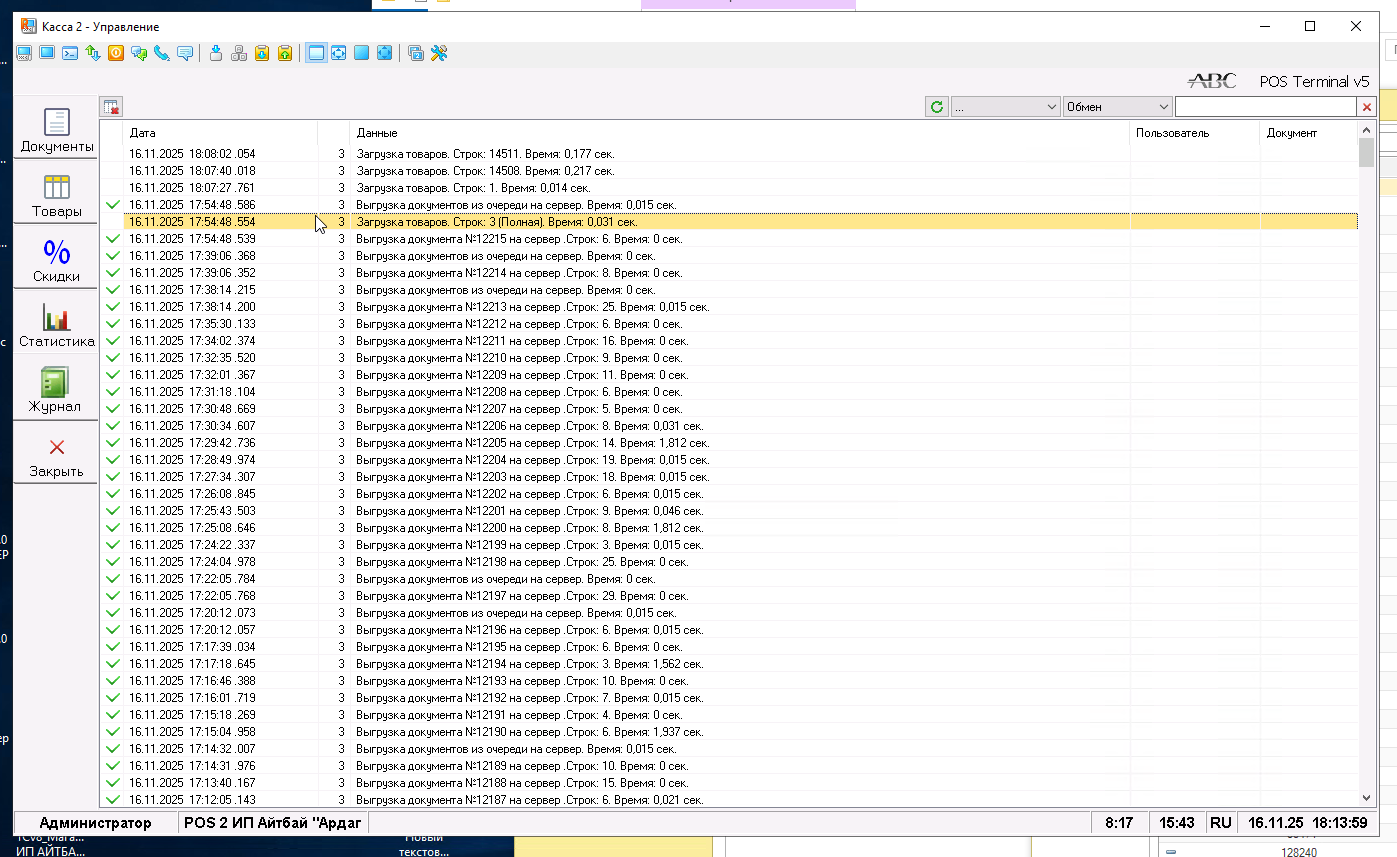Sort by the Пользователь column header
Image resolution: width=1397 pixels, height=857 pixels.
[1195, 133]
